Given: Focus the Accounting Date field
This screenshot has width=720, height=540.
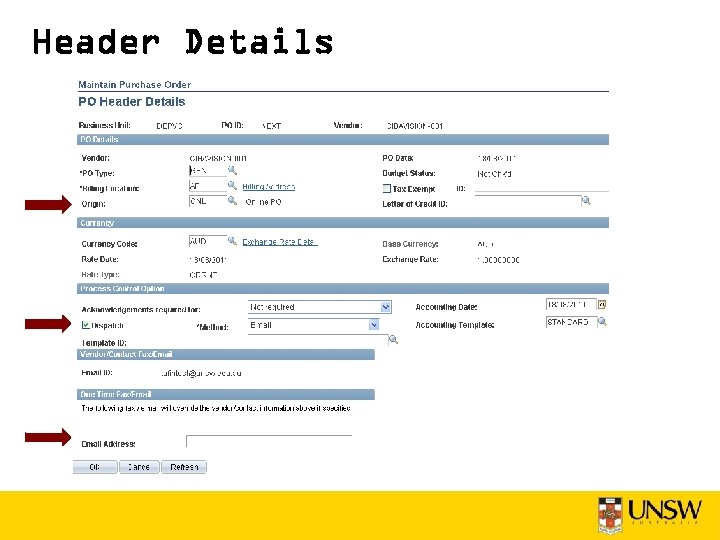Looking at the screenshot, I should coord(571,304).
